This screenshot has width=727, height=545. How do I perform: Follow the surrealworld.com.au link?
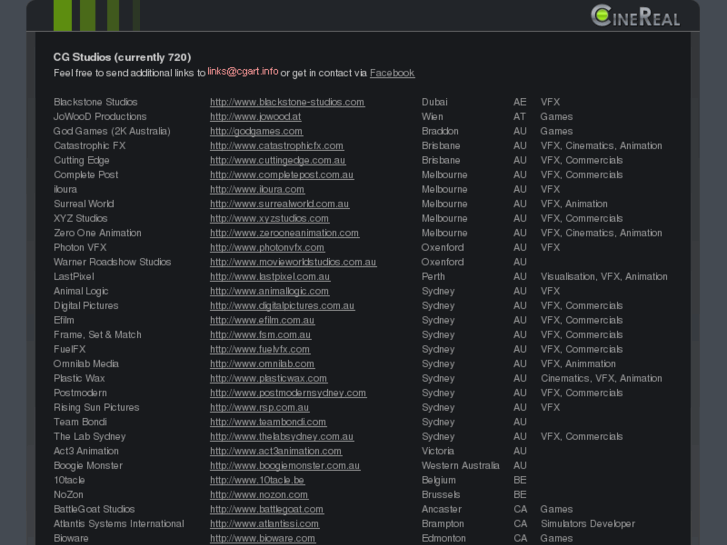[280, 204]
